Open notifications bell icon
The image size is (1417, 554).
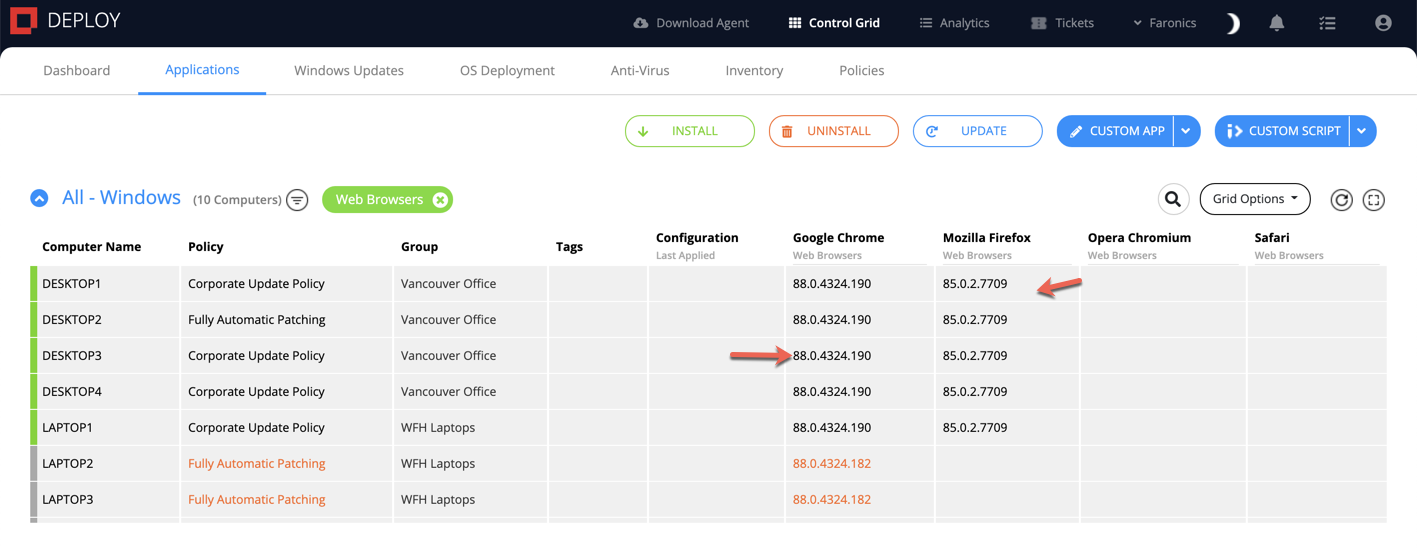coord(1277,23)
